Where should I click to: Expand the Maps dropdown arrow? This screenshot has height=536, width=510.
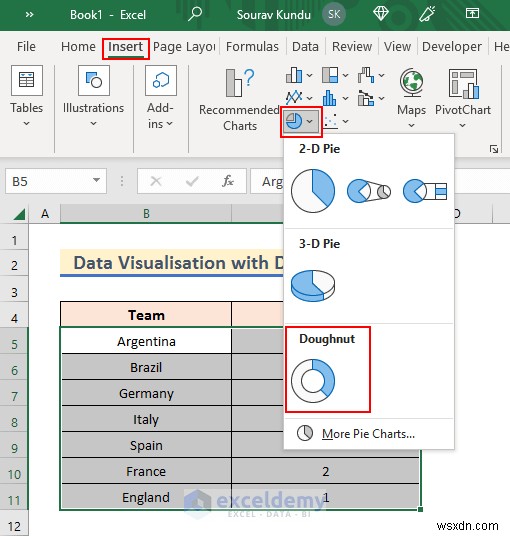(x=412, y=125)
